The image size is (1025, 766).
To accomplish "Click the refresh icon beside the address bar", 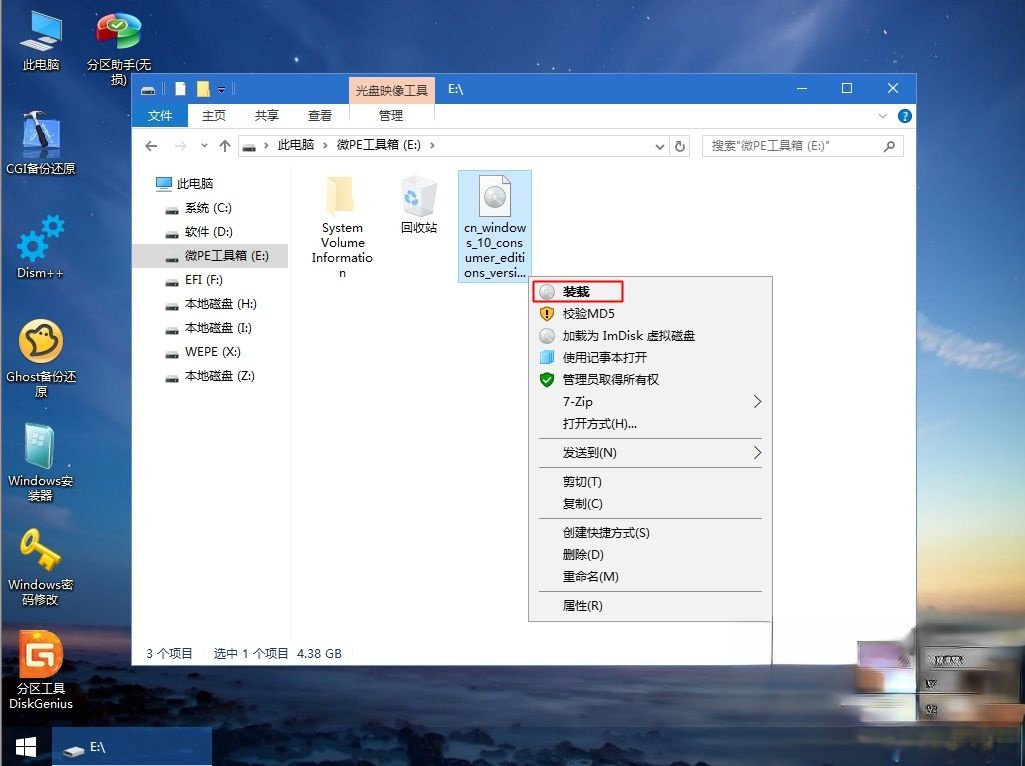I will tap(680, 145).
